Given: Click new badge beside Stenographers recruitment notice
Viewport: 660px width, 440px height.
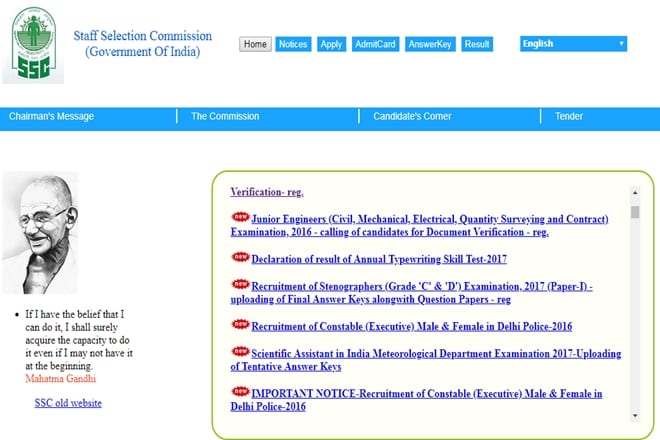Looking at the screenshot, I should [x=240, y=284].
